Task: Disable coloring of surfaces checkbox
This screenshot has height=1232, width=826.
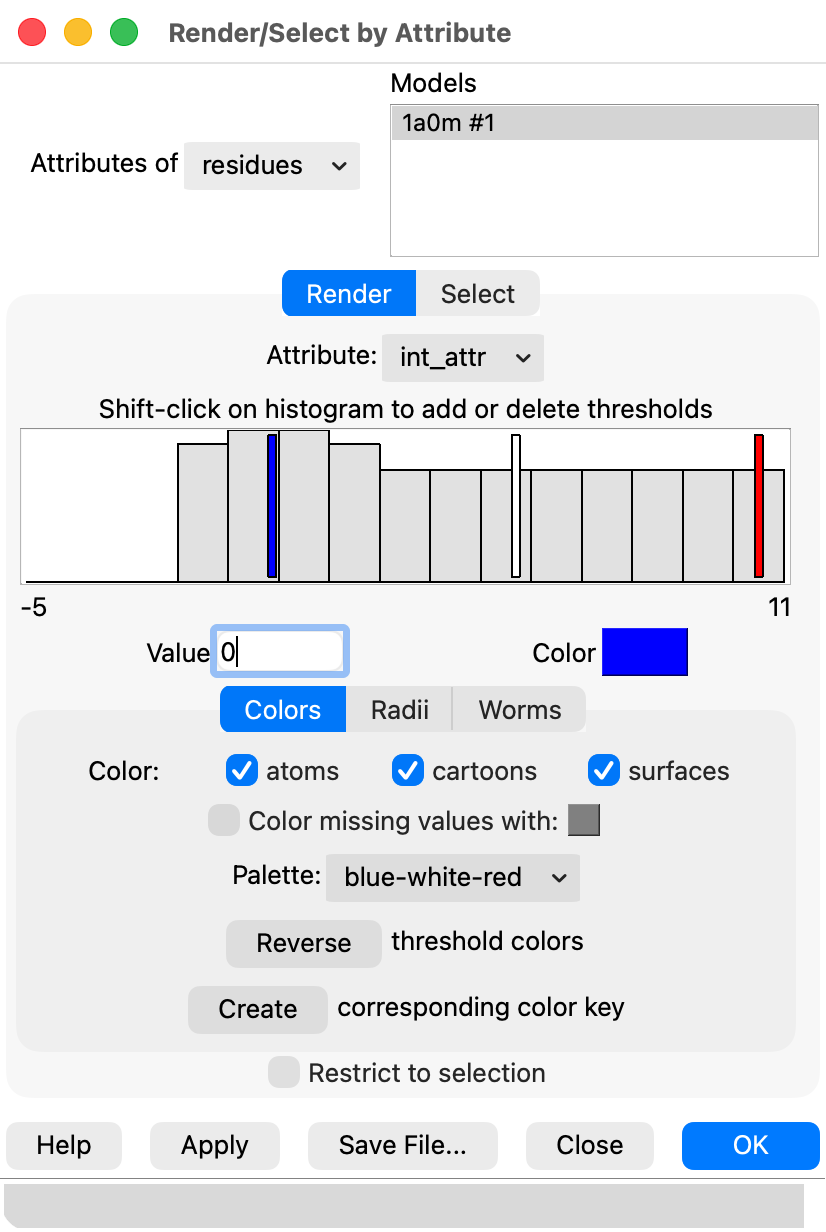Action: click(604, 771)
